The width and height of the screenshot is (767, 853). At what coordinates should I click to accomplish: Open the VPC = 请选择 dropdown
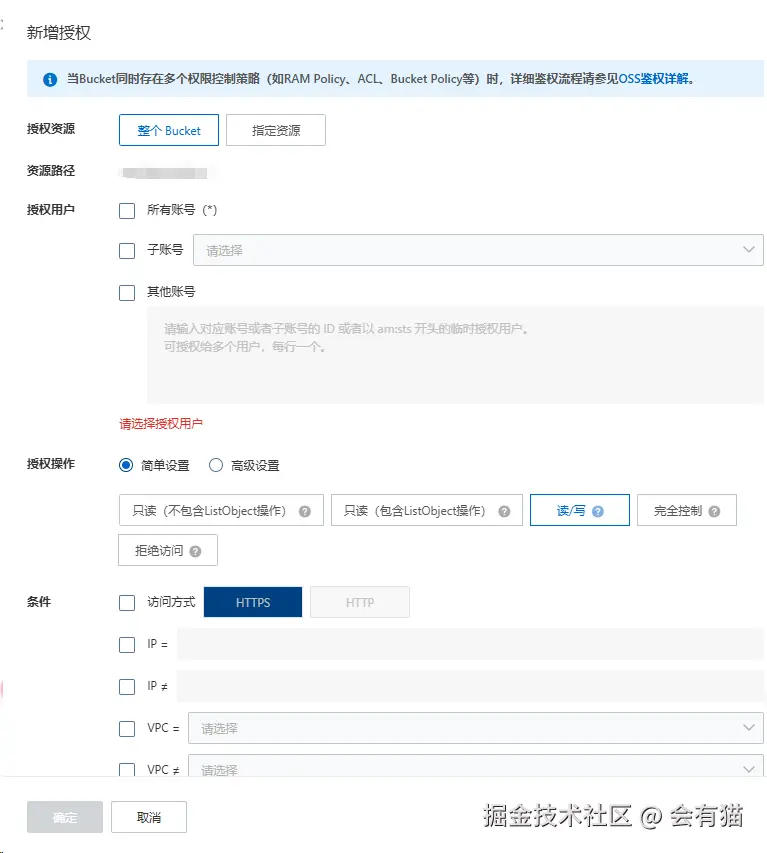pyautogui.click(x=476, y=728)
